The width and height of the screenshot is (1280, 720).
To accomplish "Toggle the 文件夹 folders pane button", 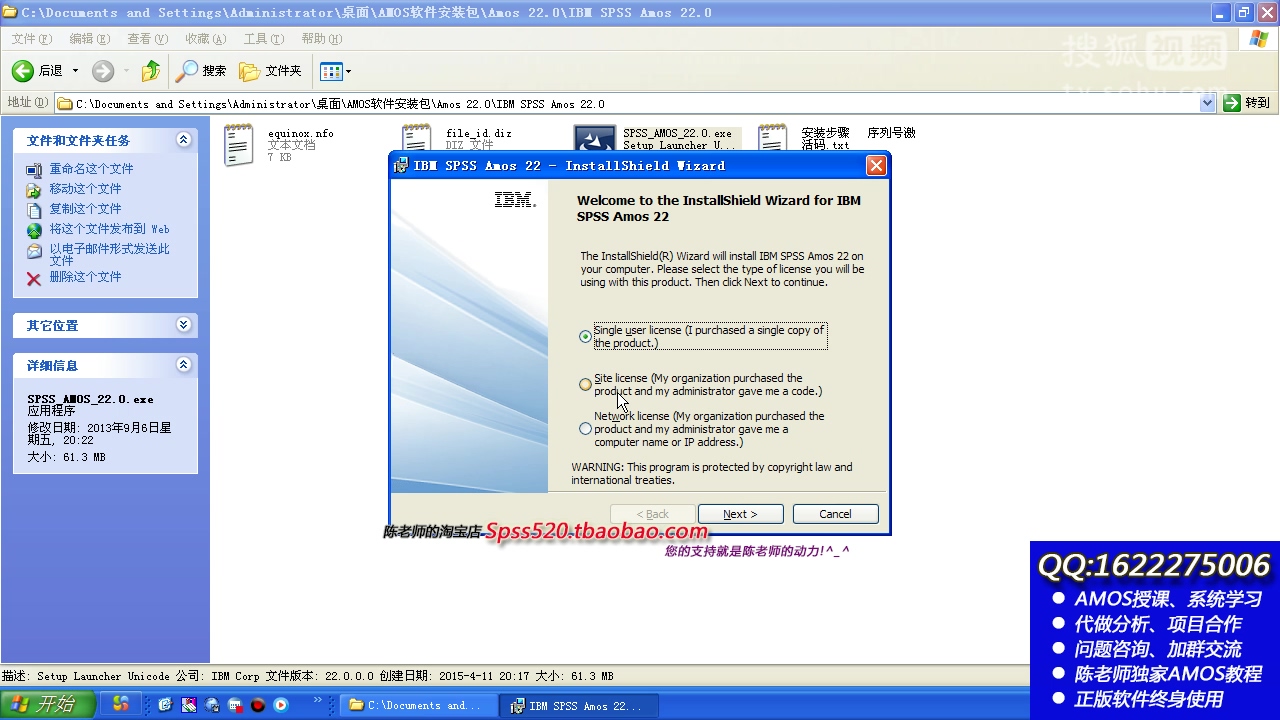I will point(270,71).
